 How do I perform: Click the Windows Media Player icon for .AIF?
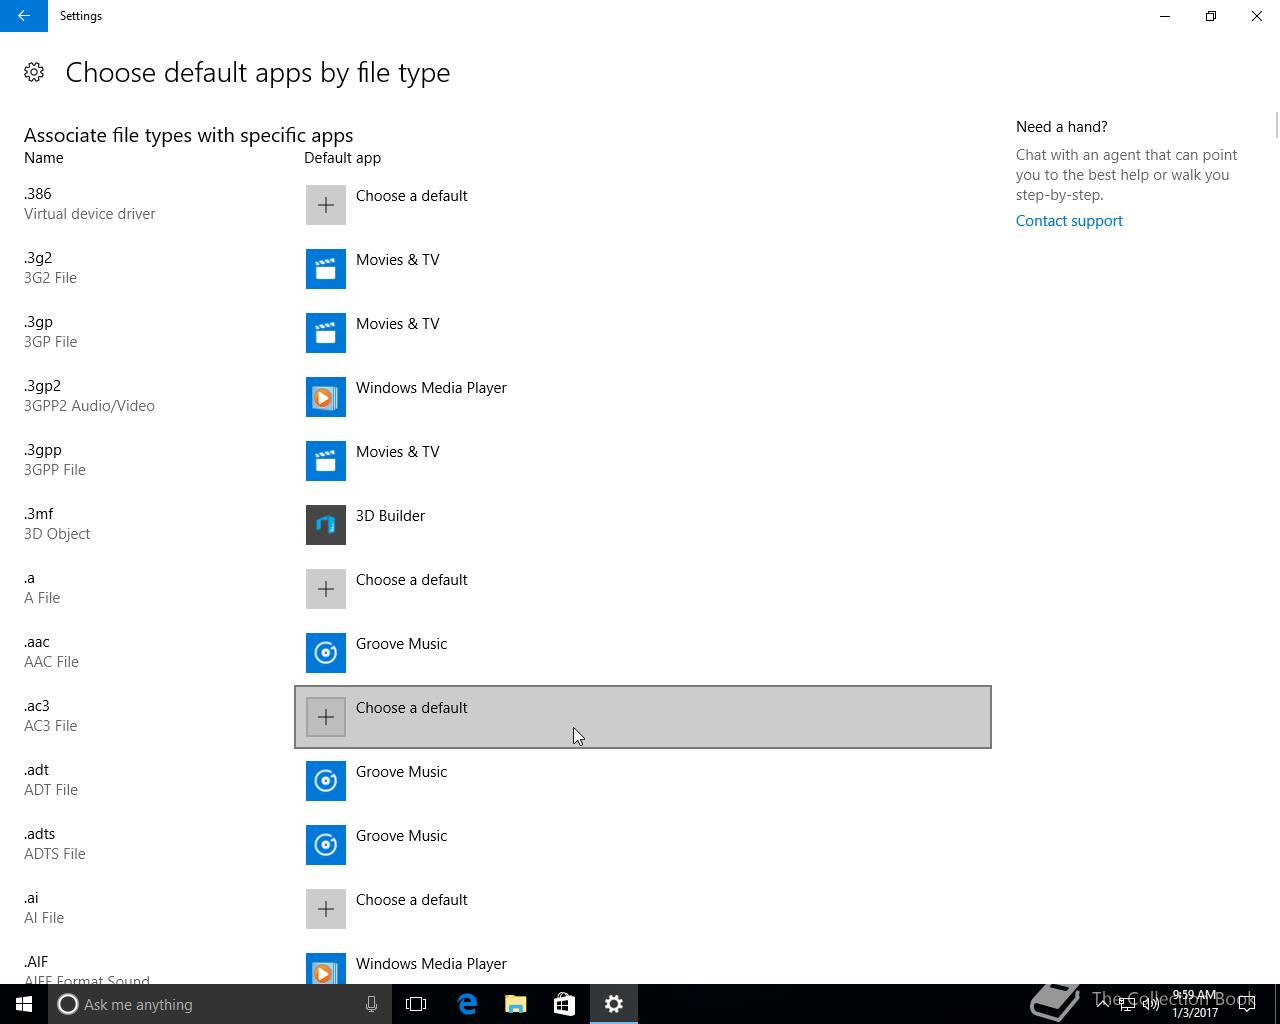click(x=326, y=968)
